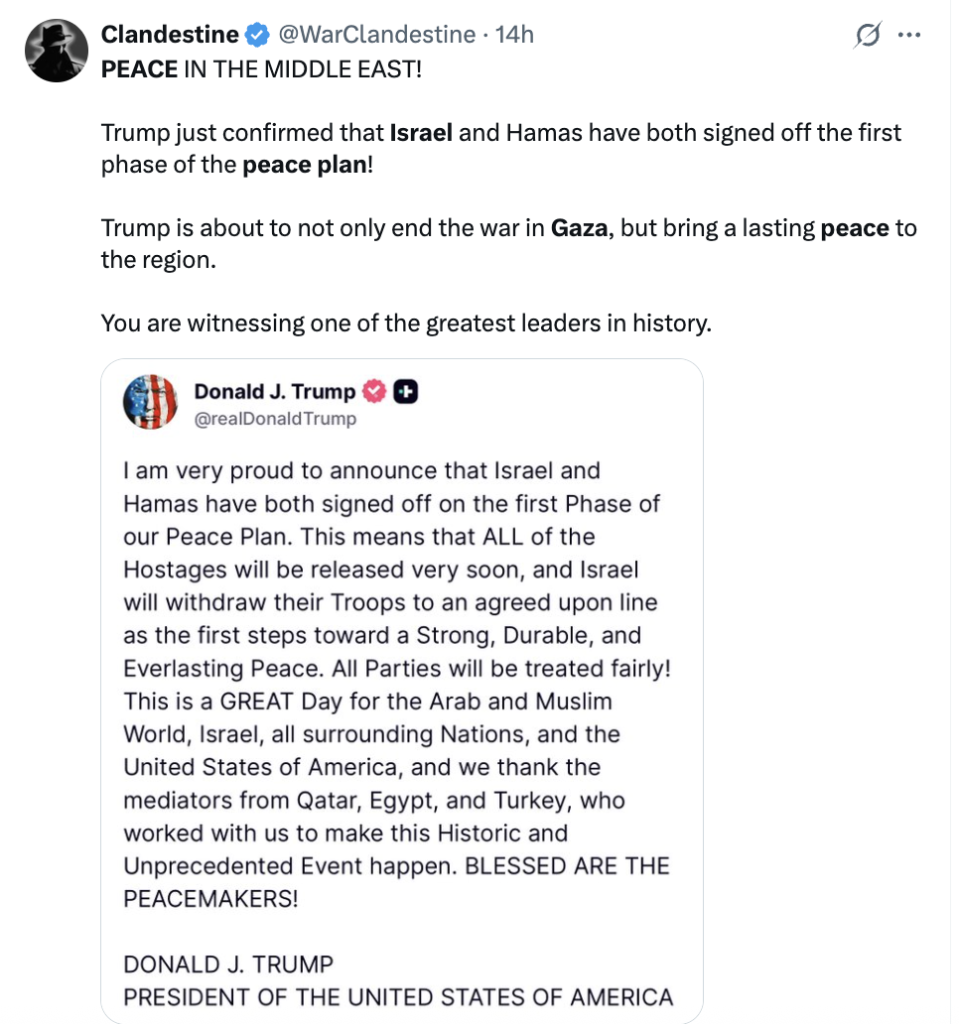Viewport: 959px width, 1024px height.
Task: Click the bold PEACE keyword in the headline
Action: tap(139, 74)
